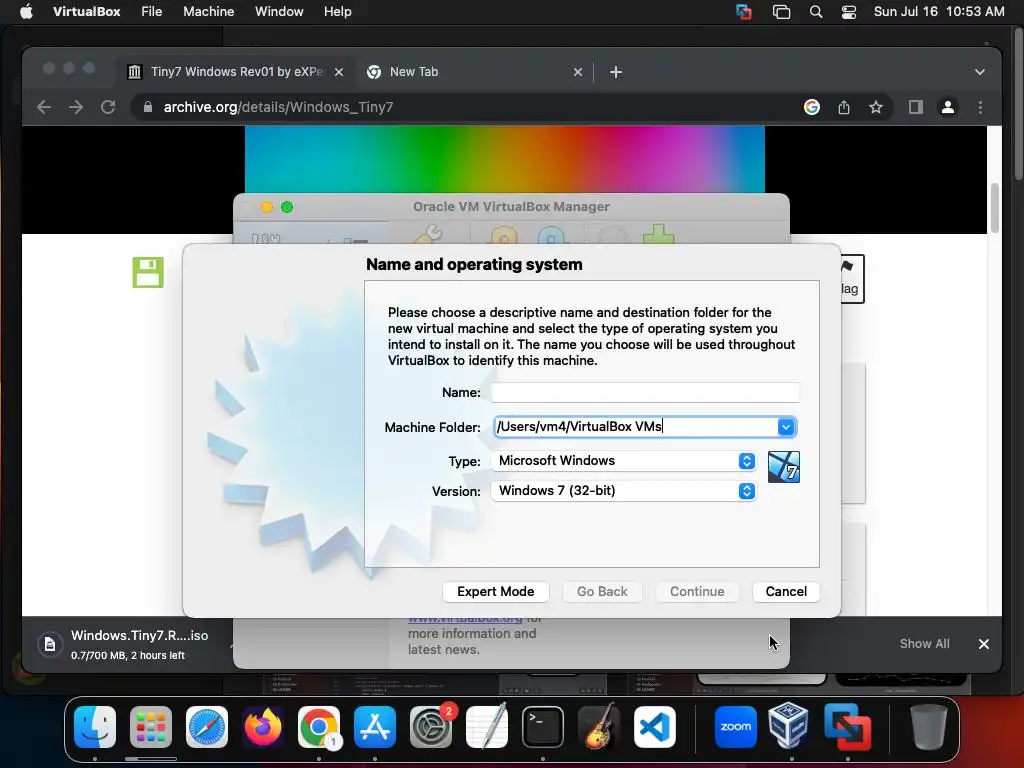Viewport: 1024px width, 768px height.
Task: Open Zoom from the Dock
Action: pos(736,727)
